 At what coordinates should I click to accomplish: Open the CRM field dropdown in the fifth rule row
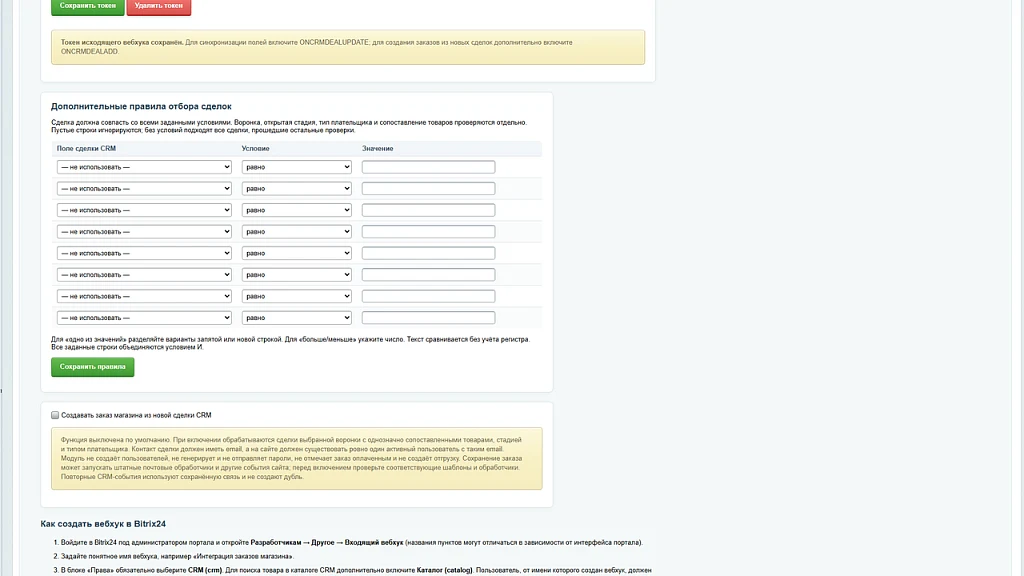(144, 253)
